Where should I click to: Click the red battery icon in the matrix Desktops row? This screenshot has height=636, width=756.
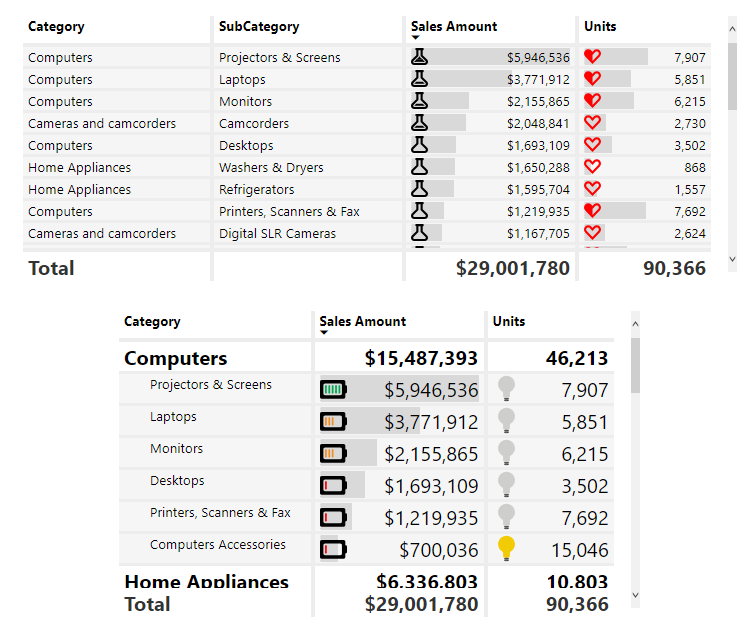[x=333, y=486]
